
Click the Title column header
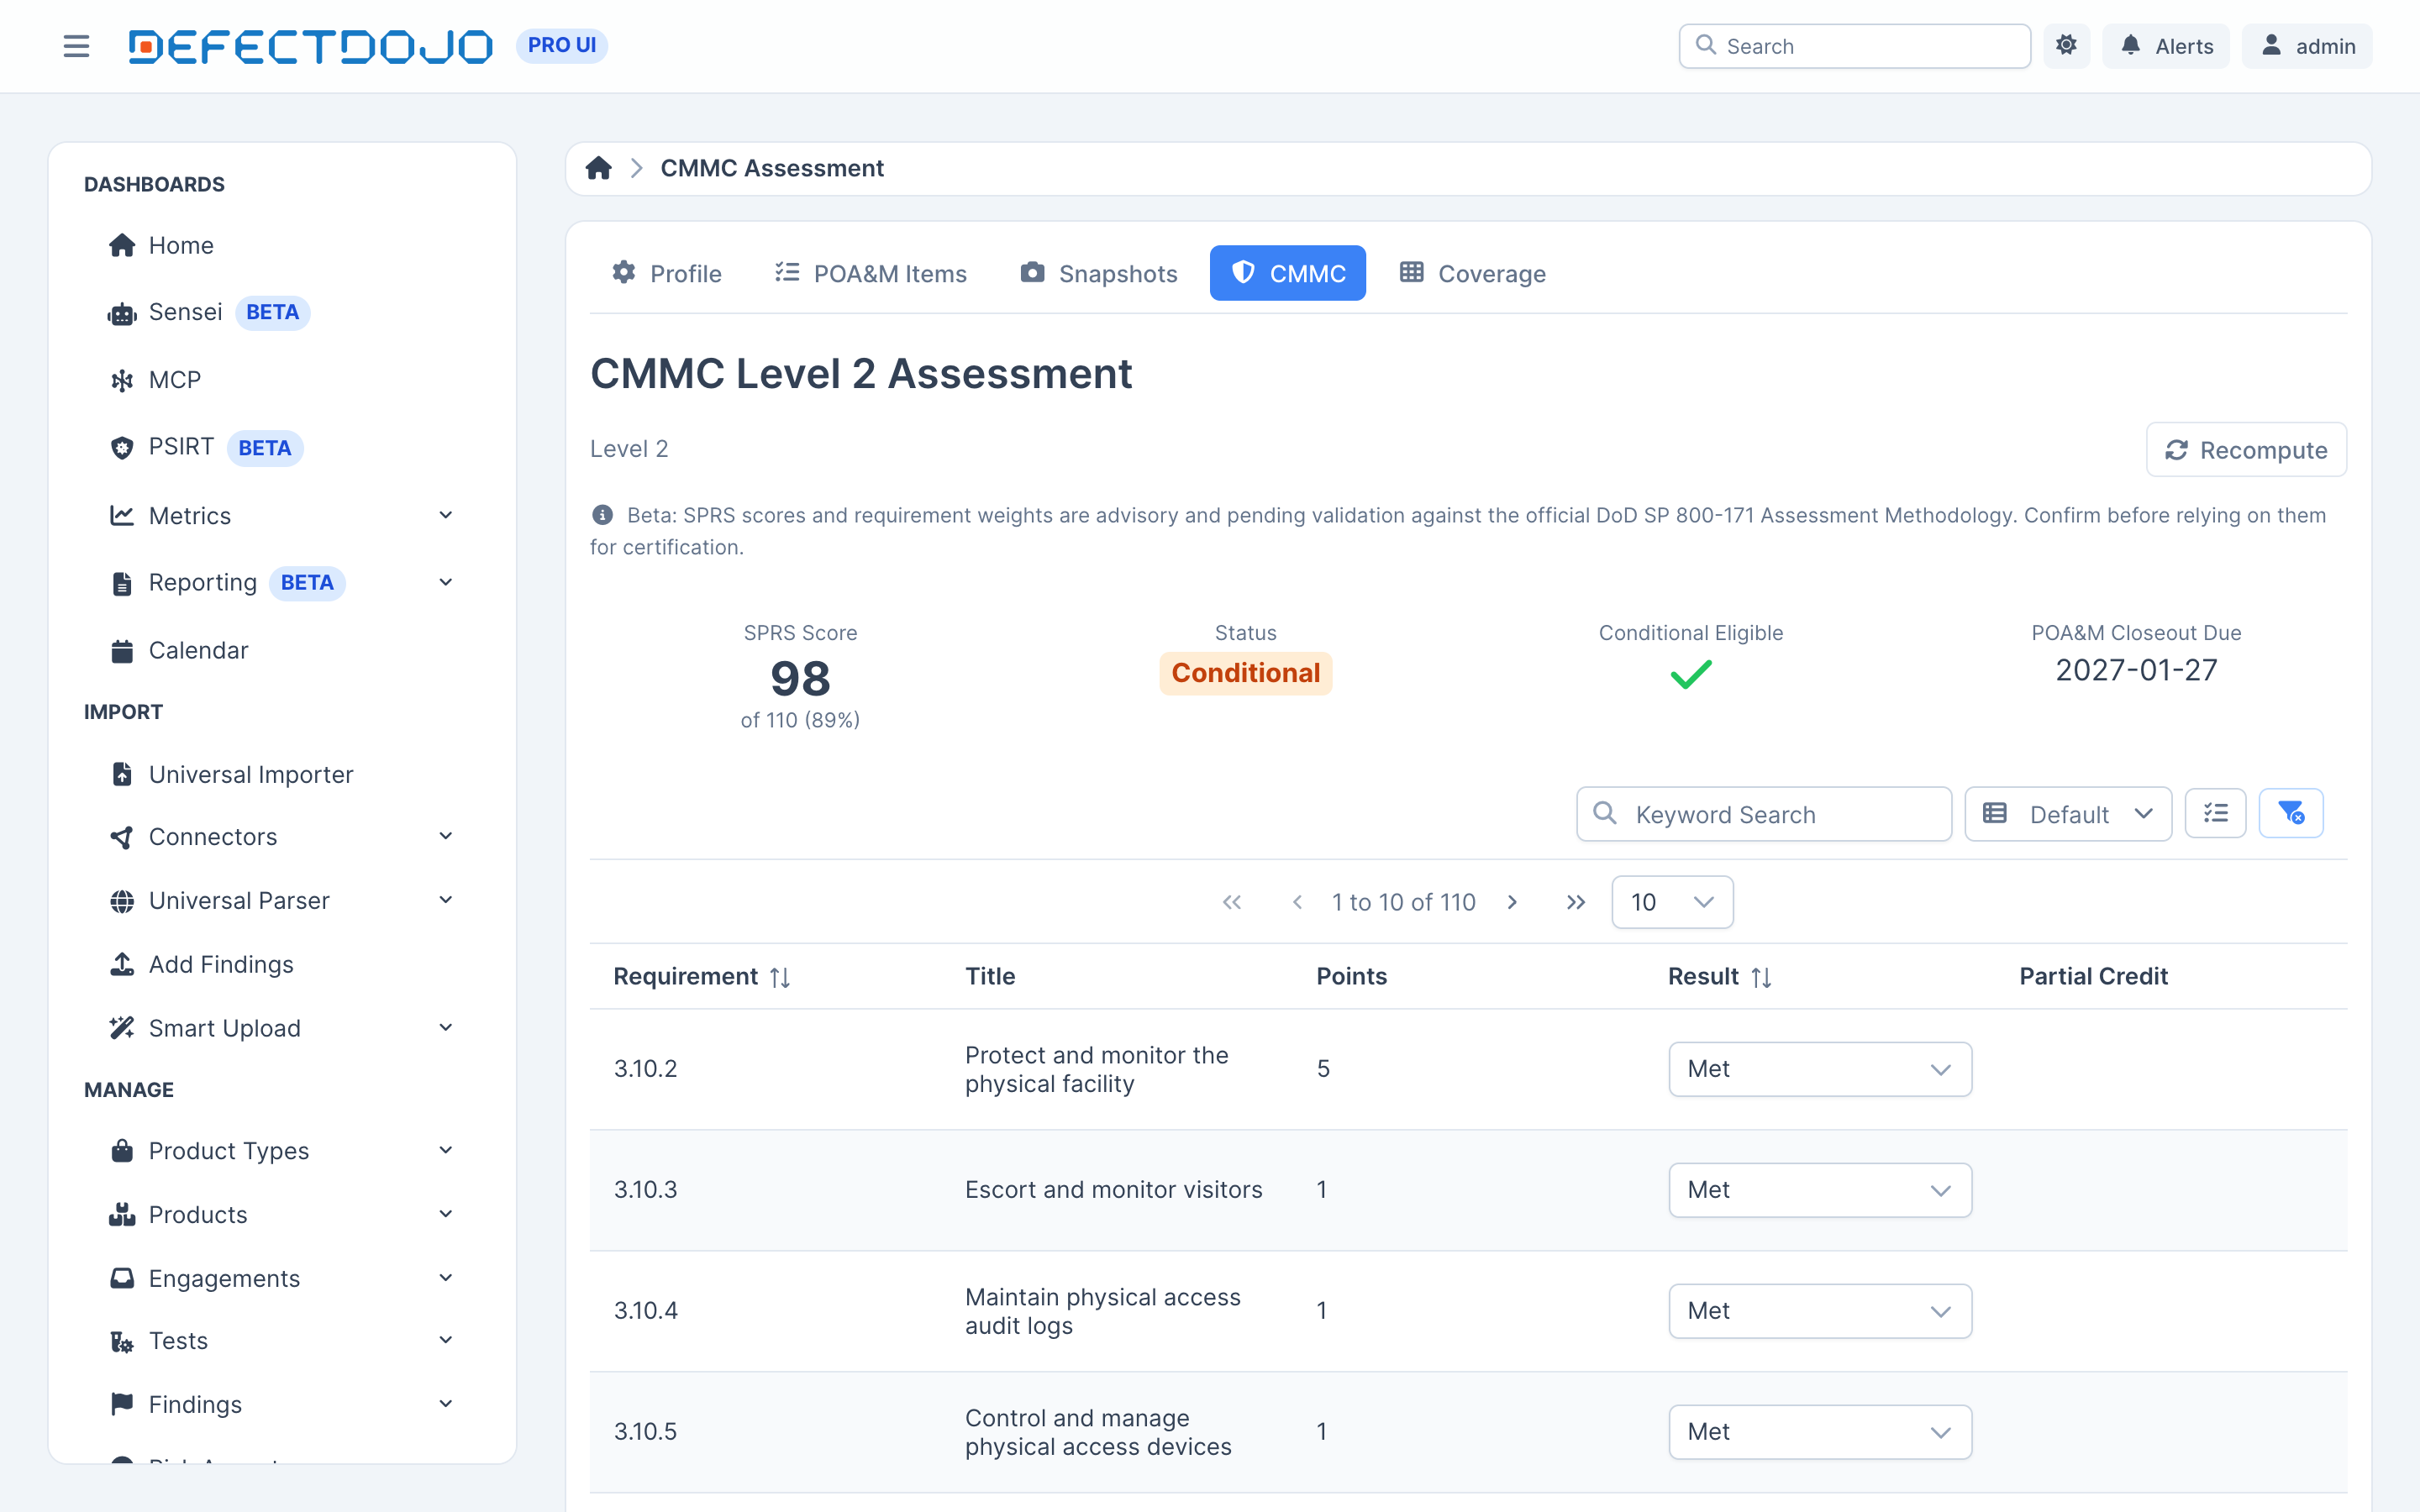pyautogui.click(x=990, y=977)
